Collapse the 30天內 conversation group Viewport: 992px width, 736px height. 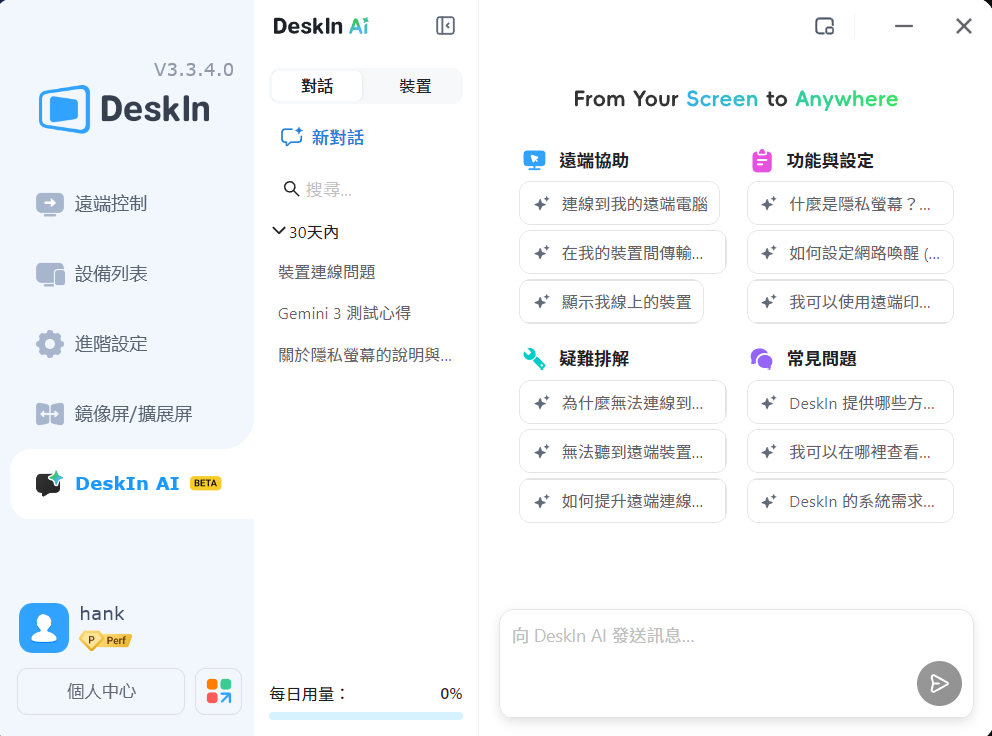pyautogui.click(x=279, y=232)
